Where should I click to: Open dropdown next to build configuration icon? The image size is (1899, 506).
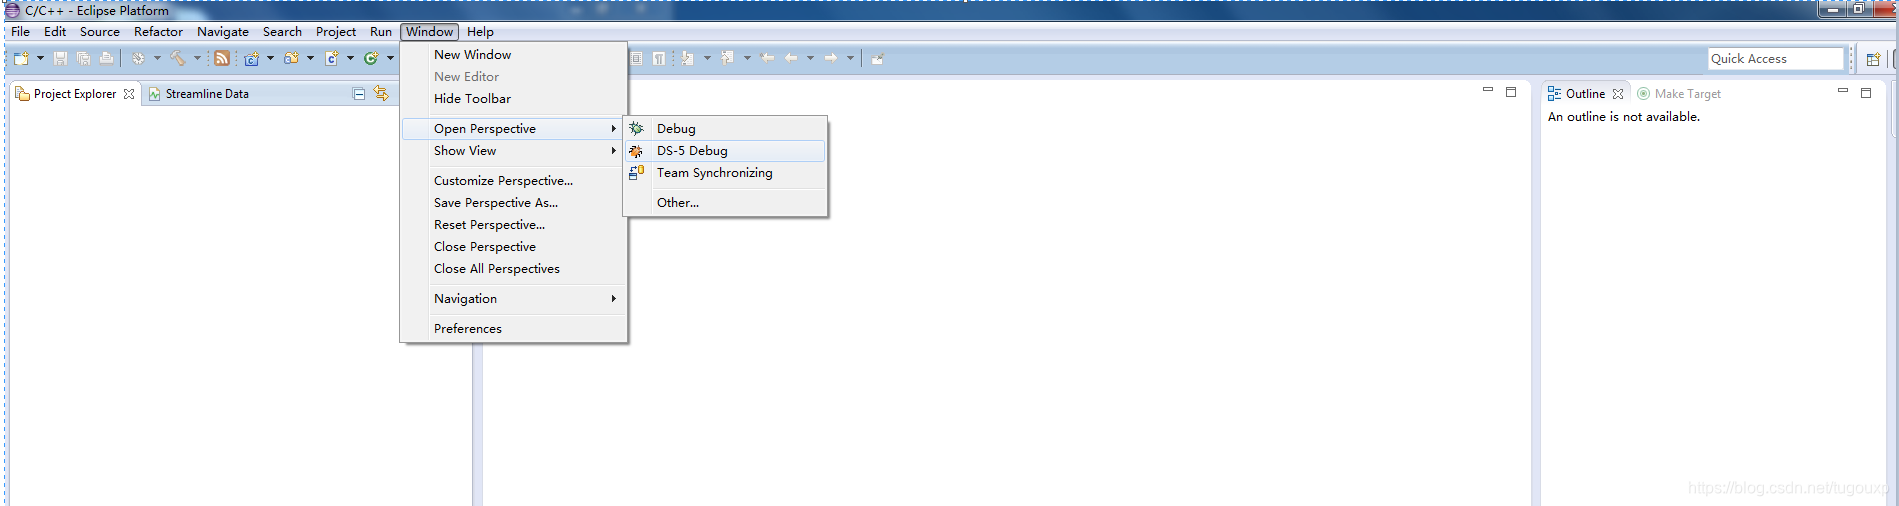tap(157, 58)
